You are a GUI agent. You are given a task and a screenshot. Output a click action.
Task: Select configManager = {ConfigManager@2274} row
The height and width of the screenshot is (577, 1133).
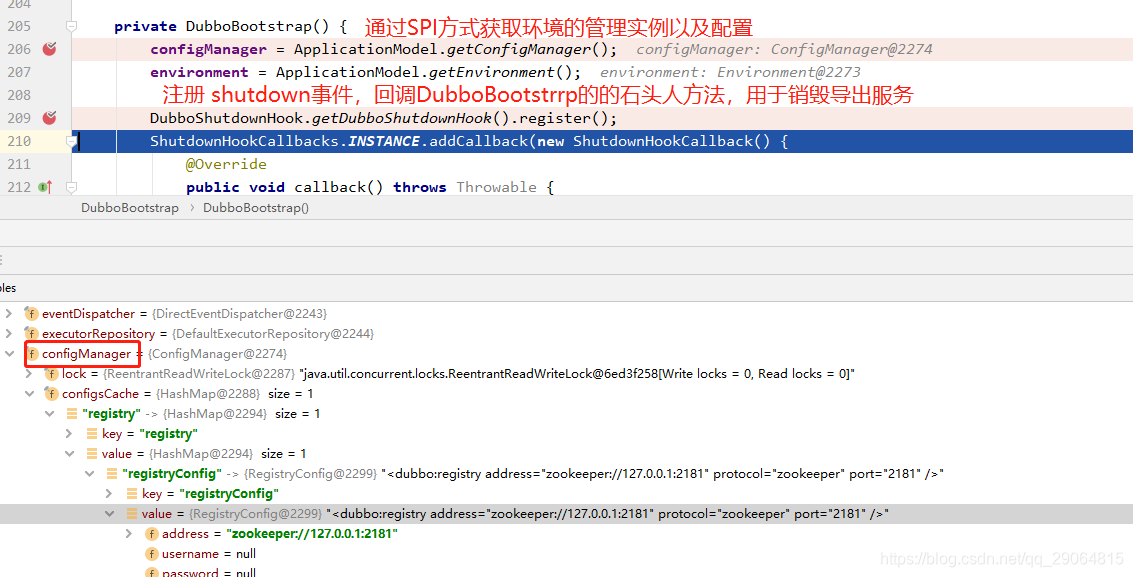point(566,354)
